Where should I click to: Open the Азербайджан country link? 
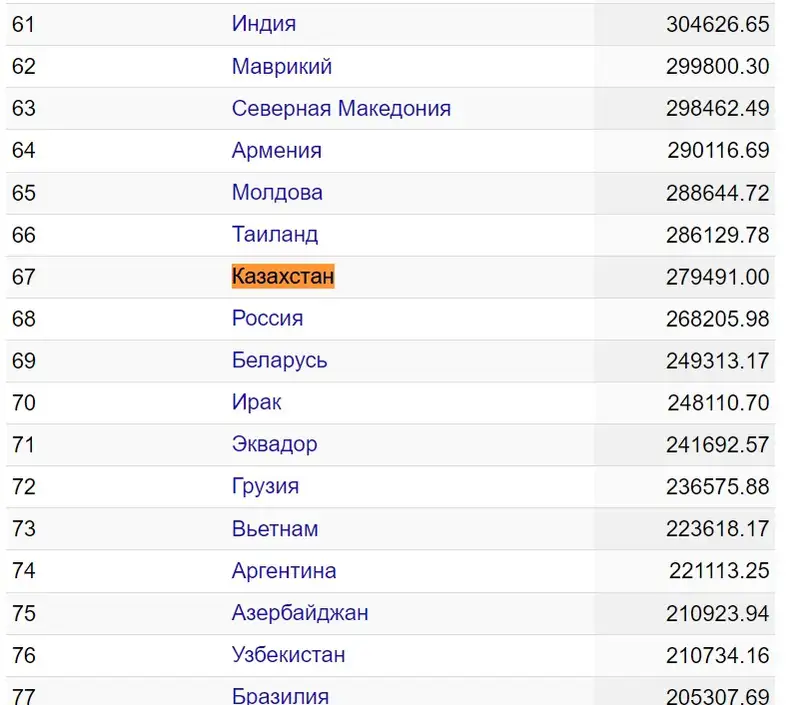coord(300,613)
